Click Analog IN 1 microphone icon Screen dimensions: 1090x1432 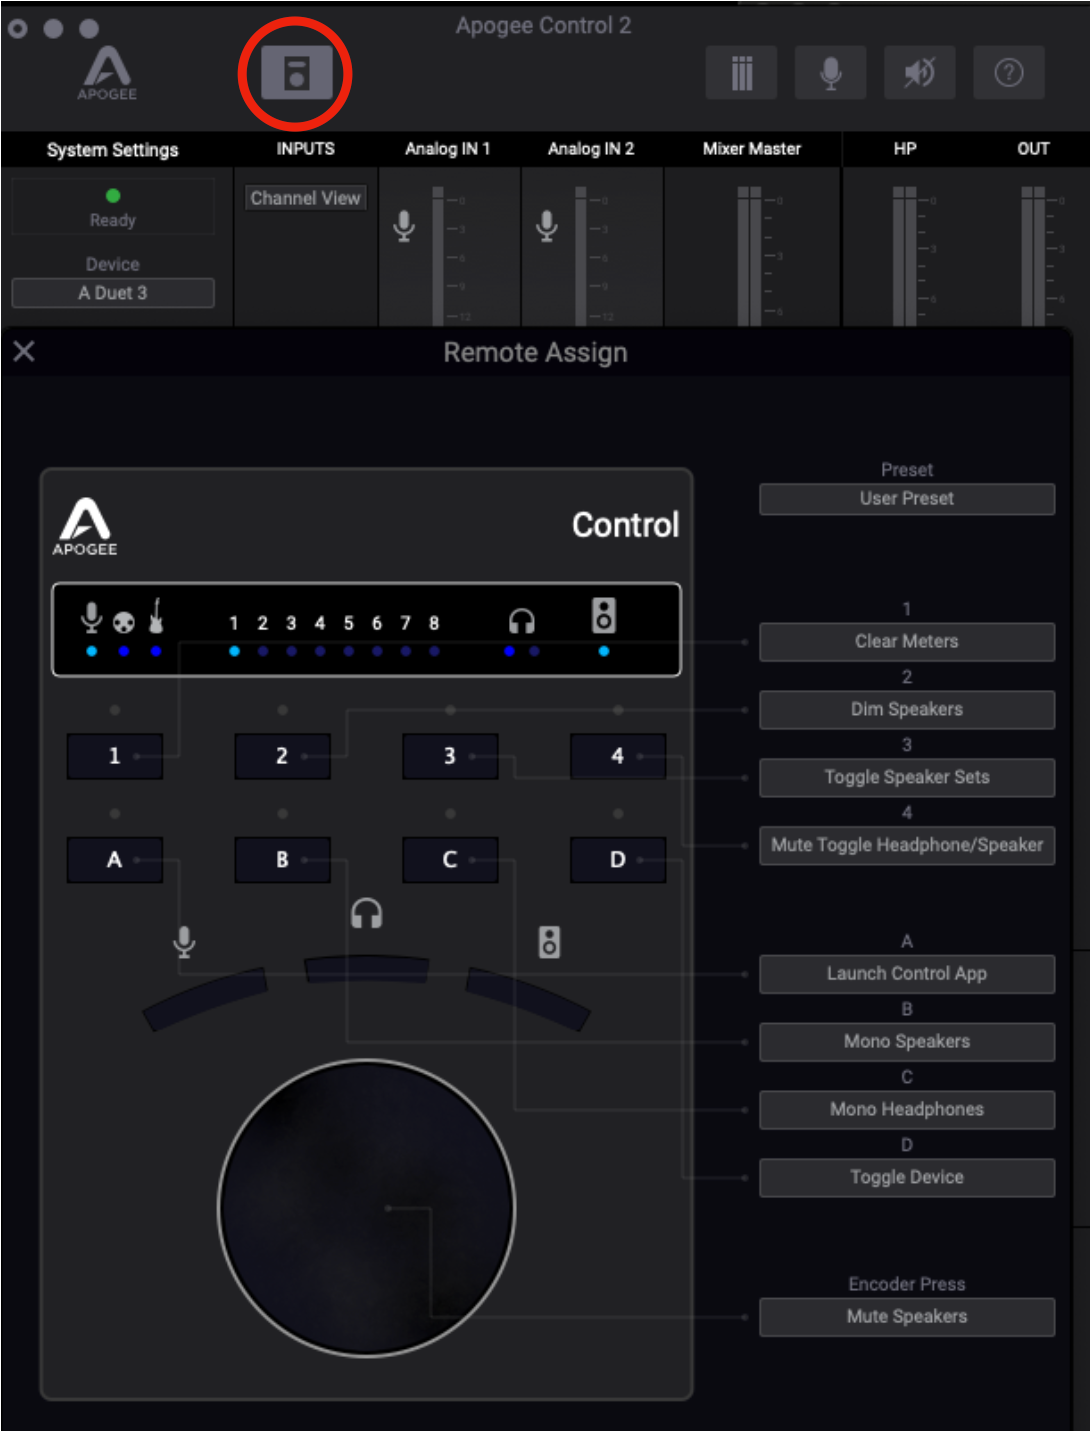(404, 225)
